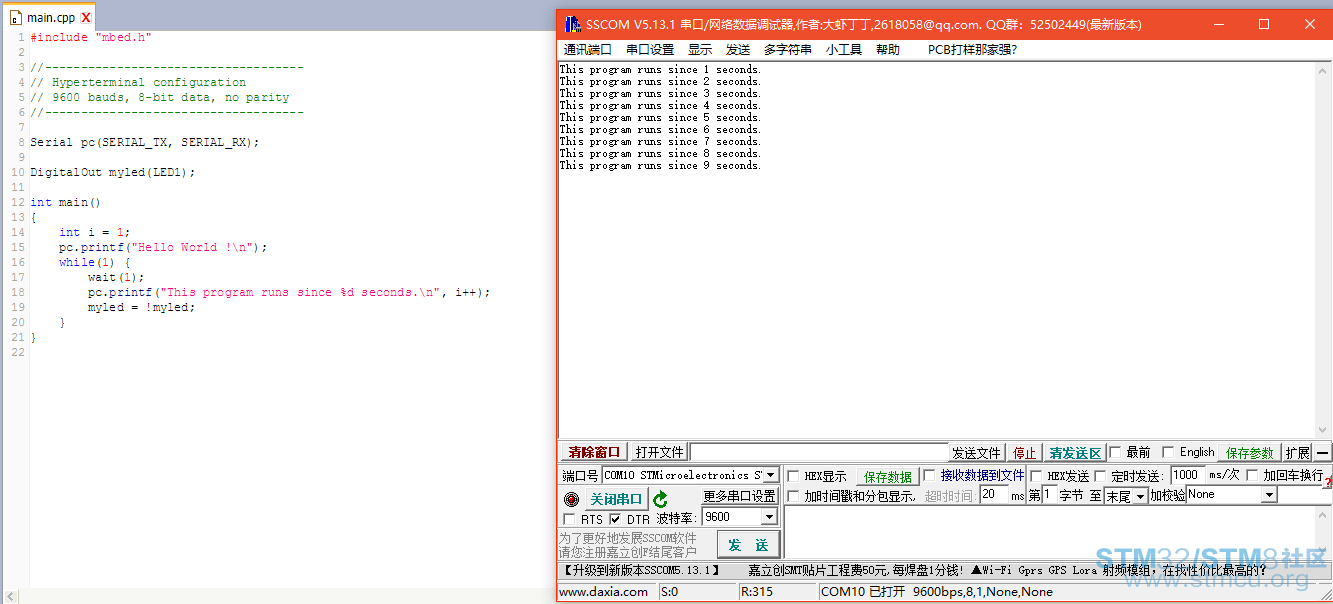Click the 保存数据 save data button

(887, 476)
